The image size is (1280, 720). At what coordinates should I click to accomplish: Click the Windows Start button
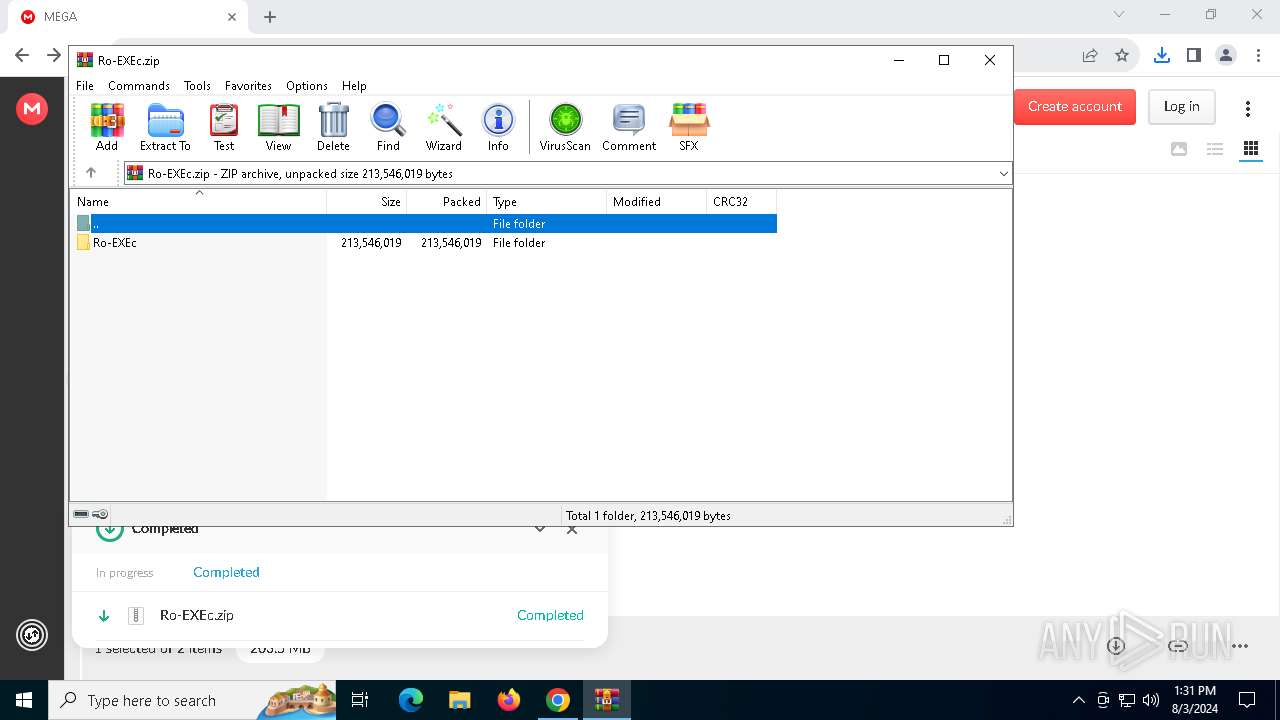(x=24, y=700)
